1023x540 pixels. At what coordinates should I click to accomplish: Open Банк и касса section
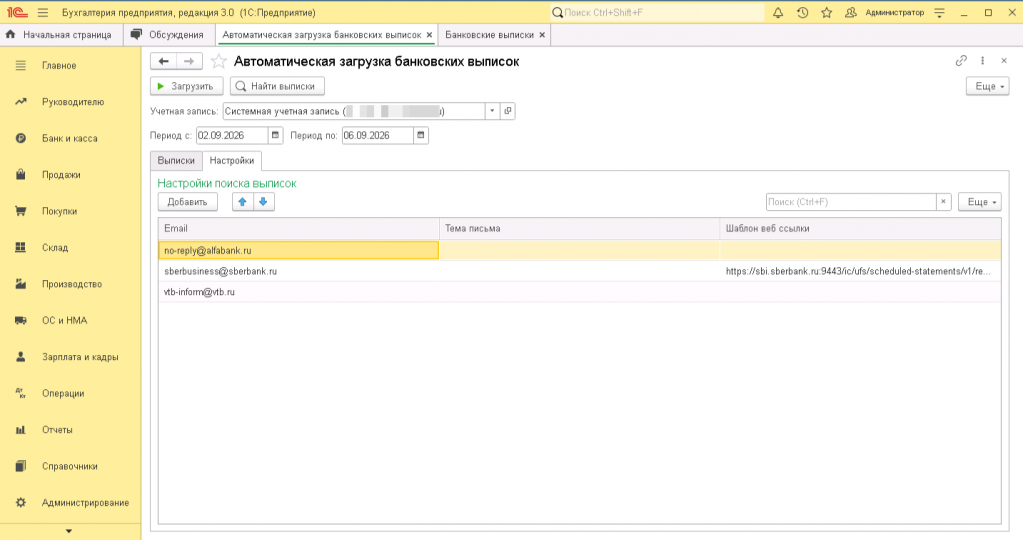pos(70,138)
